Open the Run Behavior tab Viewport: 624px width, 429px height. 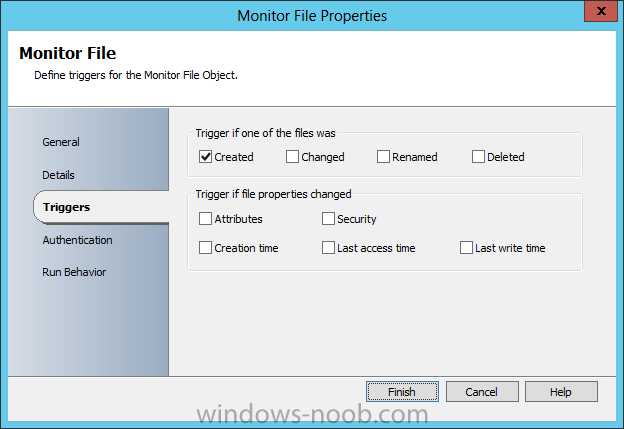[74, 272]
